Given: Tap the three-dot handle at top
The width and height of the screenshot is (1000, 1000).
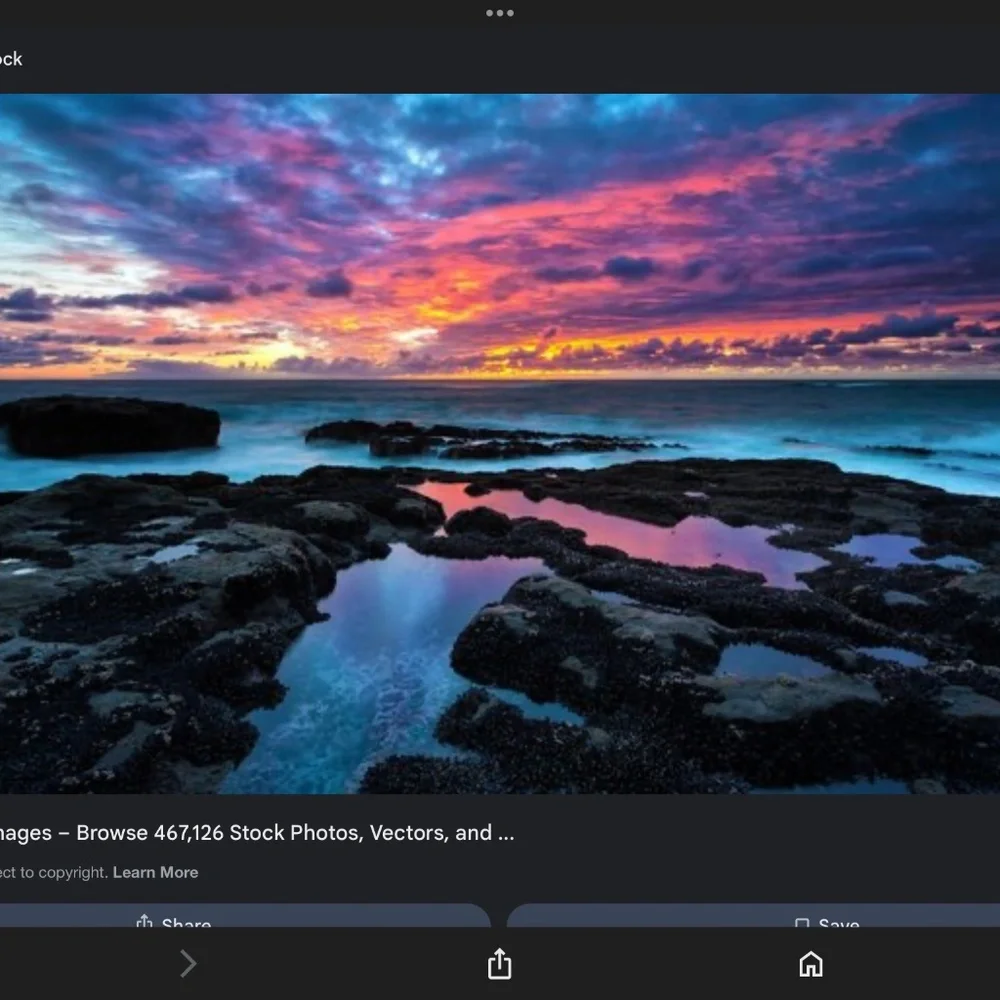Looking at the screenshot, I should click(x=499, y=13).
